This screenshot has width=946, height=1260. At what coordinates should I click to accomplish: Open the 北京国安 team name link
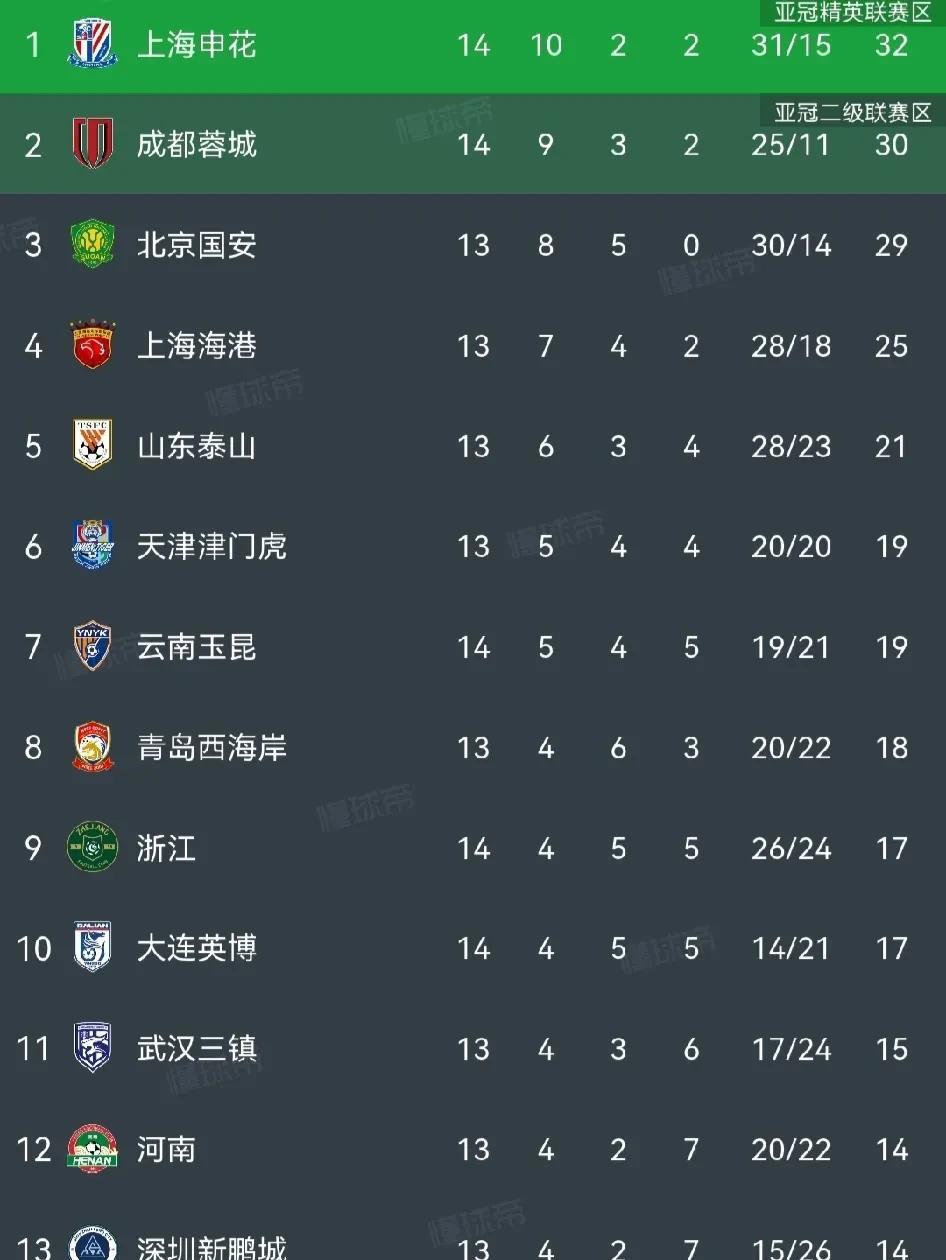[x=197, y=245]
